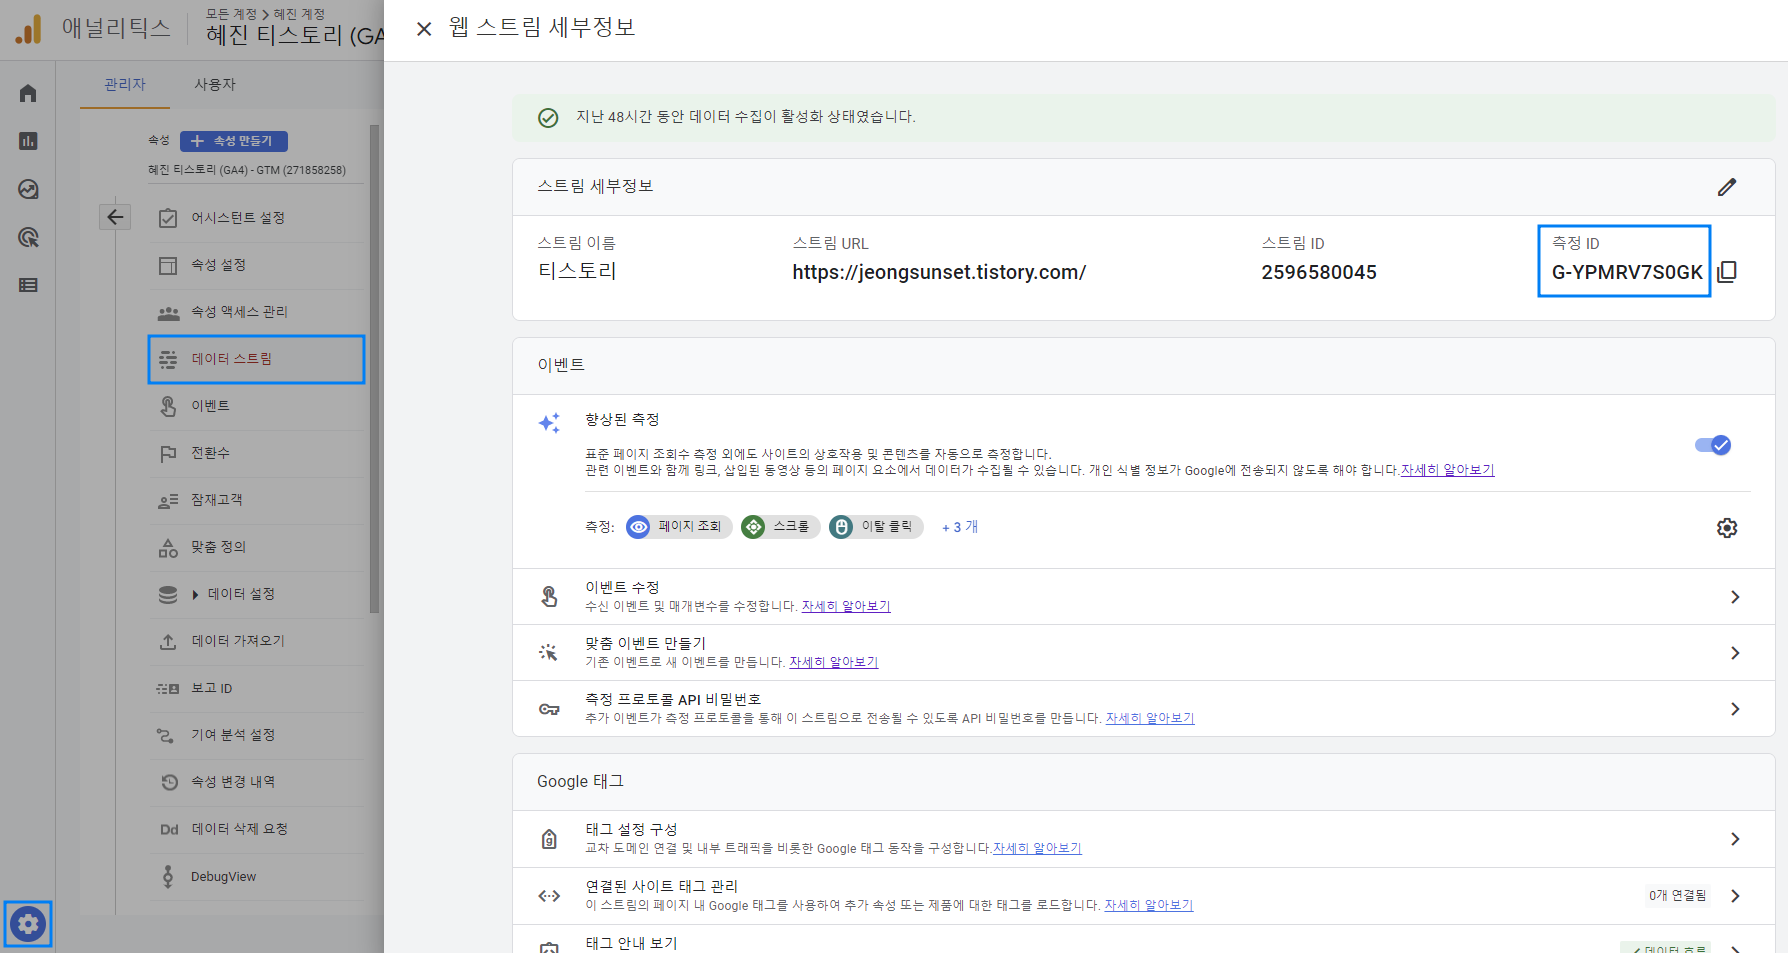Click the Analytics logo

(x=29, y=29)
